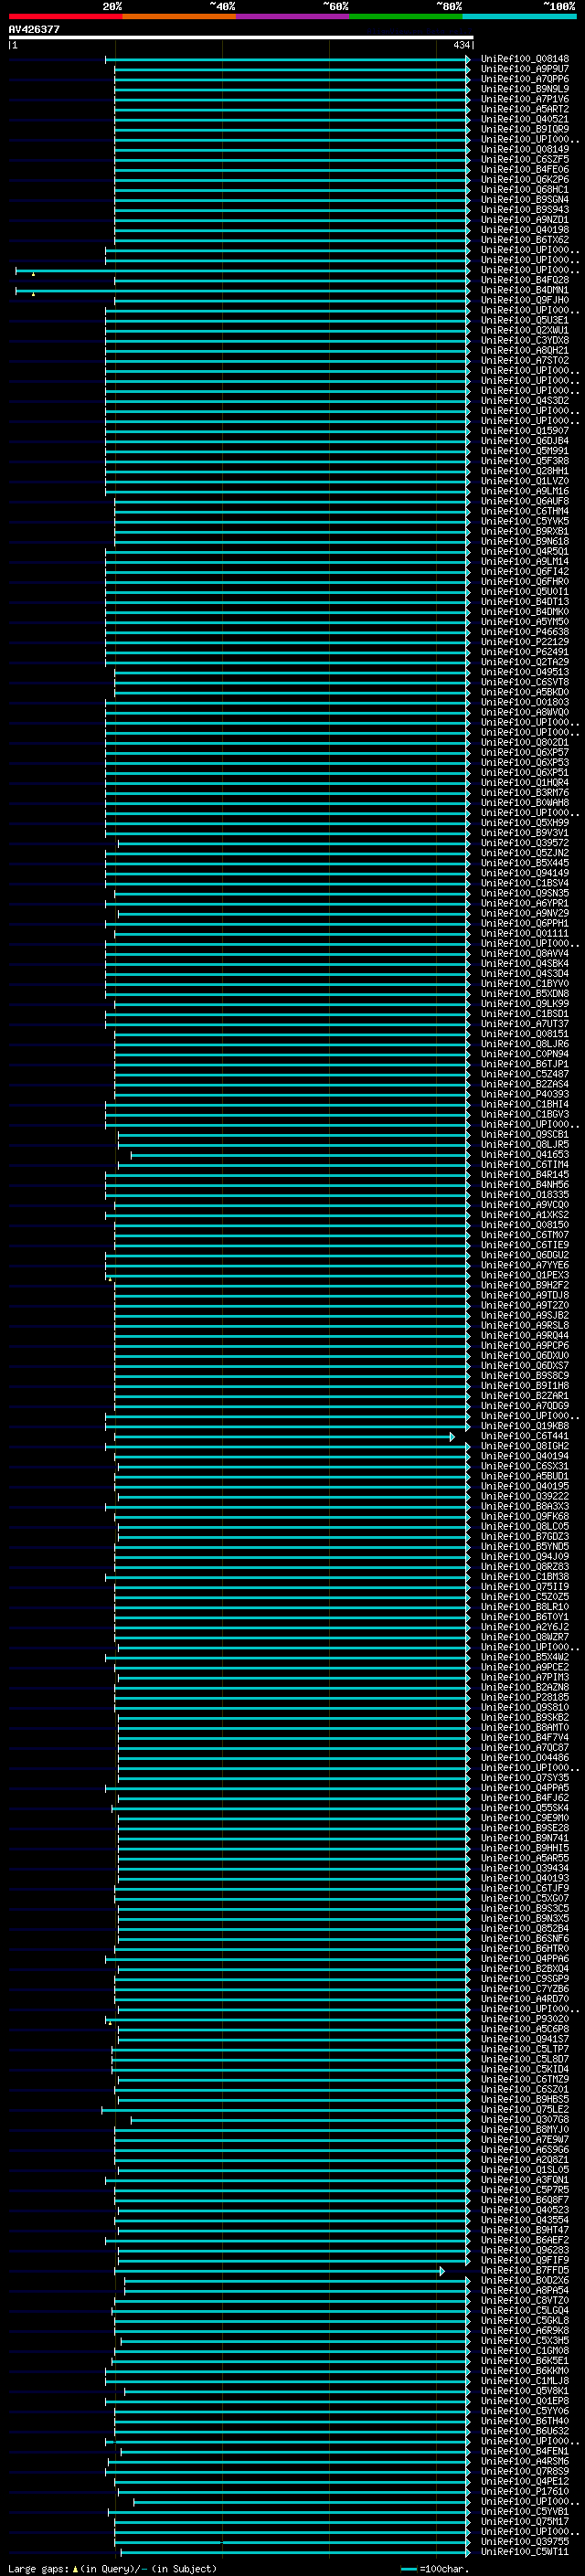Open hit UniRef100_Q9FK68

(525, 1516)
